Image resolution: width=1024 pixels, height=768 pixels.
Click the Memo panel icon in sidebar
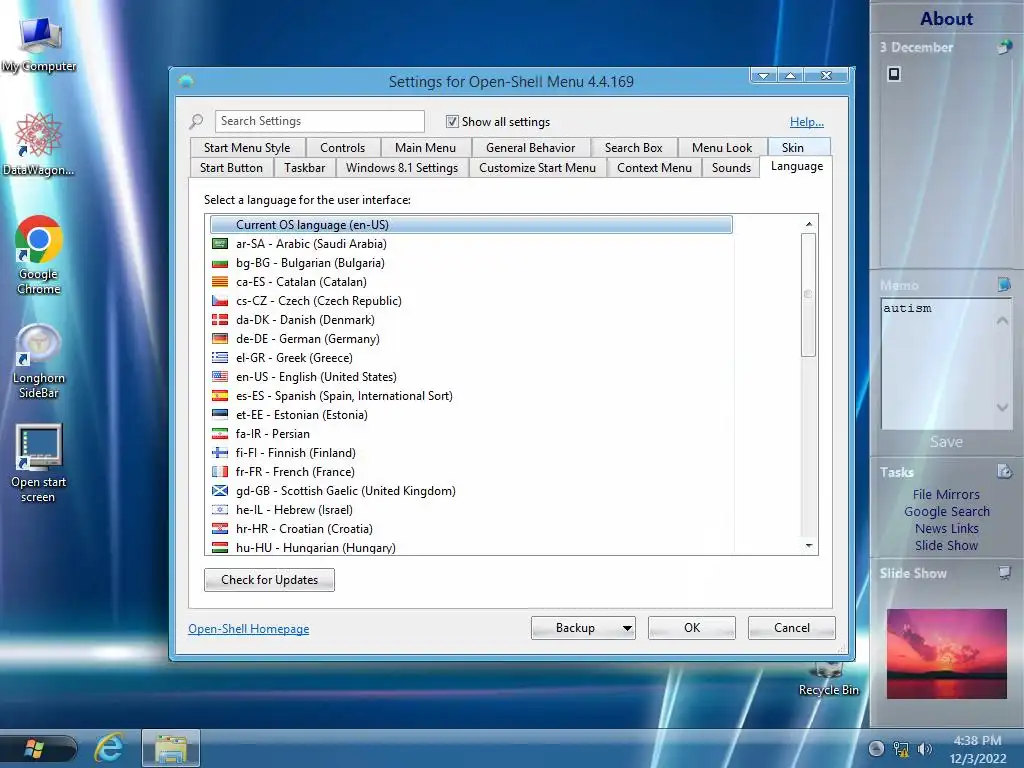(x=1004, y=284)
